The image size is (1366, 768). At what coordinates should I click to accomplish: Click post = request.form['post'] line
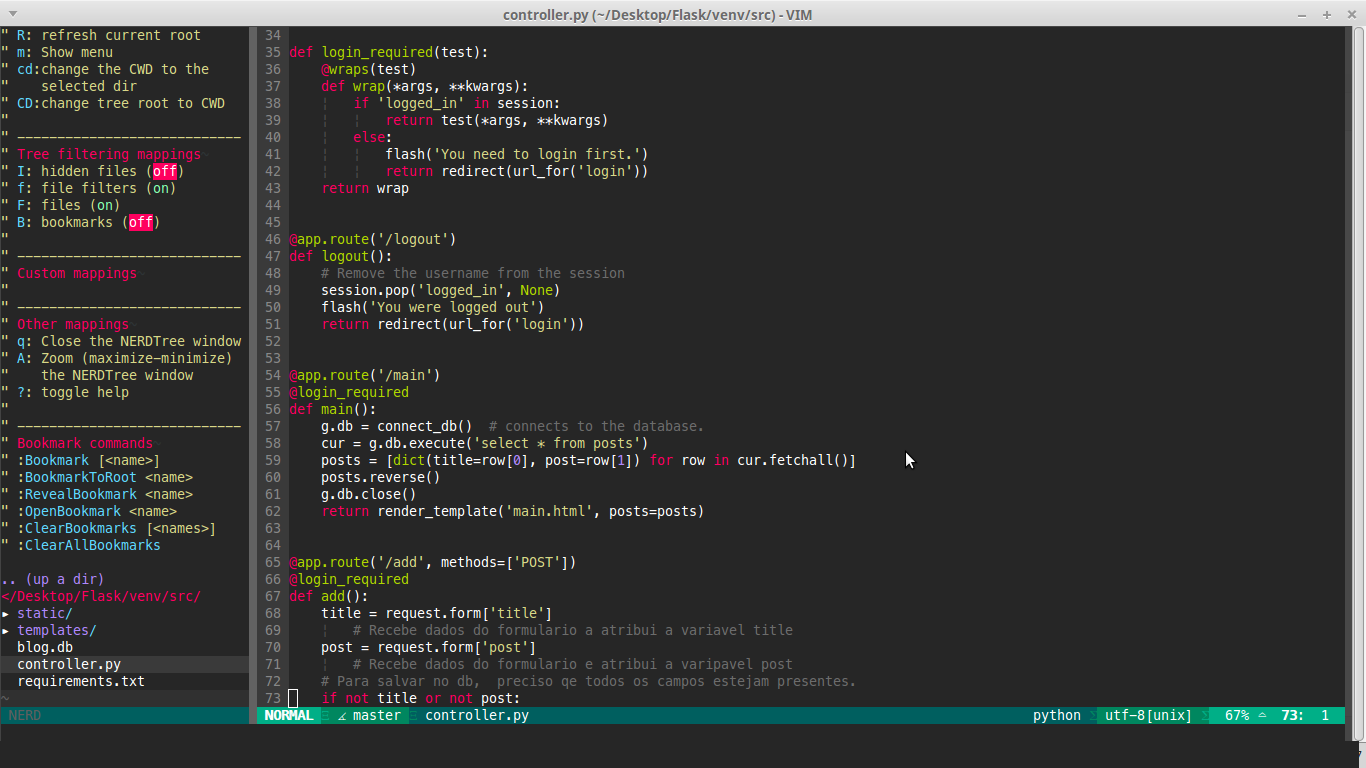pos(429,647)
